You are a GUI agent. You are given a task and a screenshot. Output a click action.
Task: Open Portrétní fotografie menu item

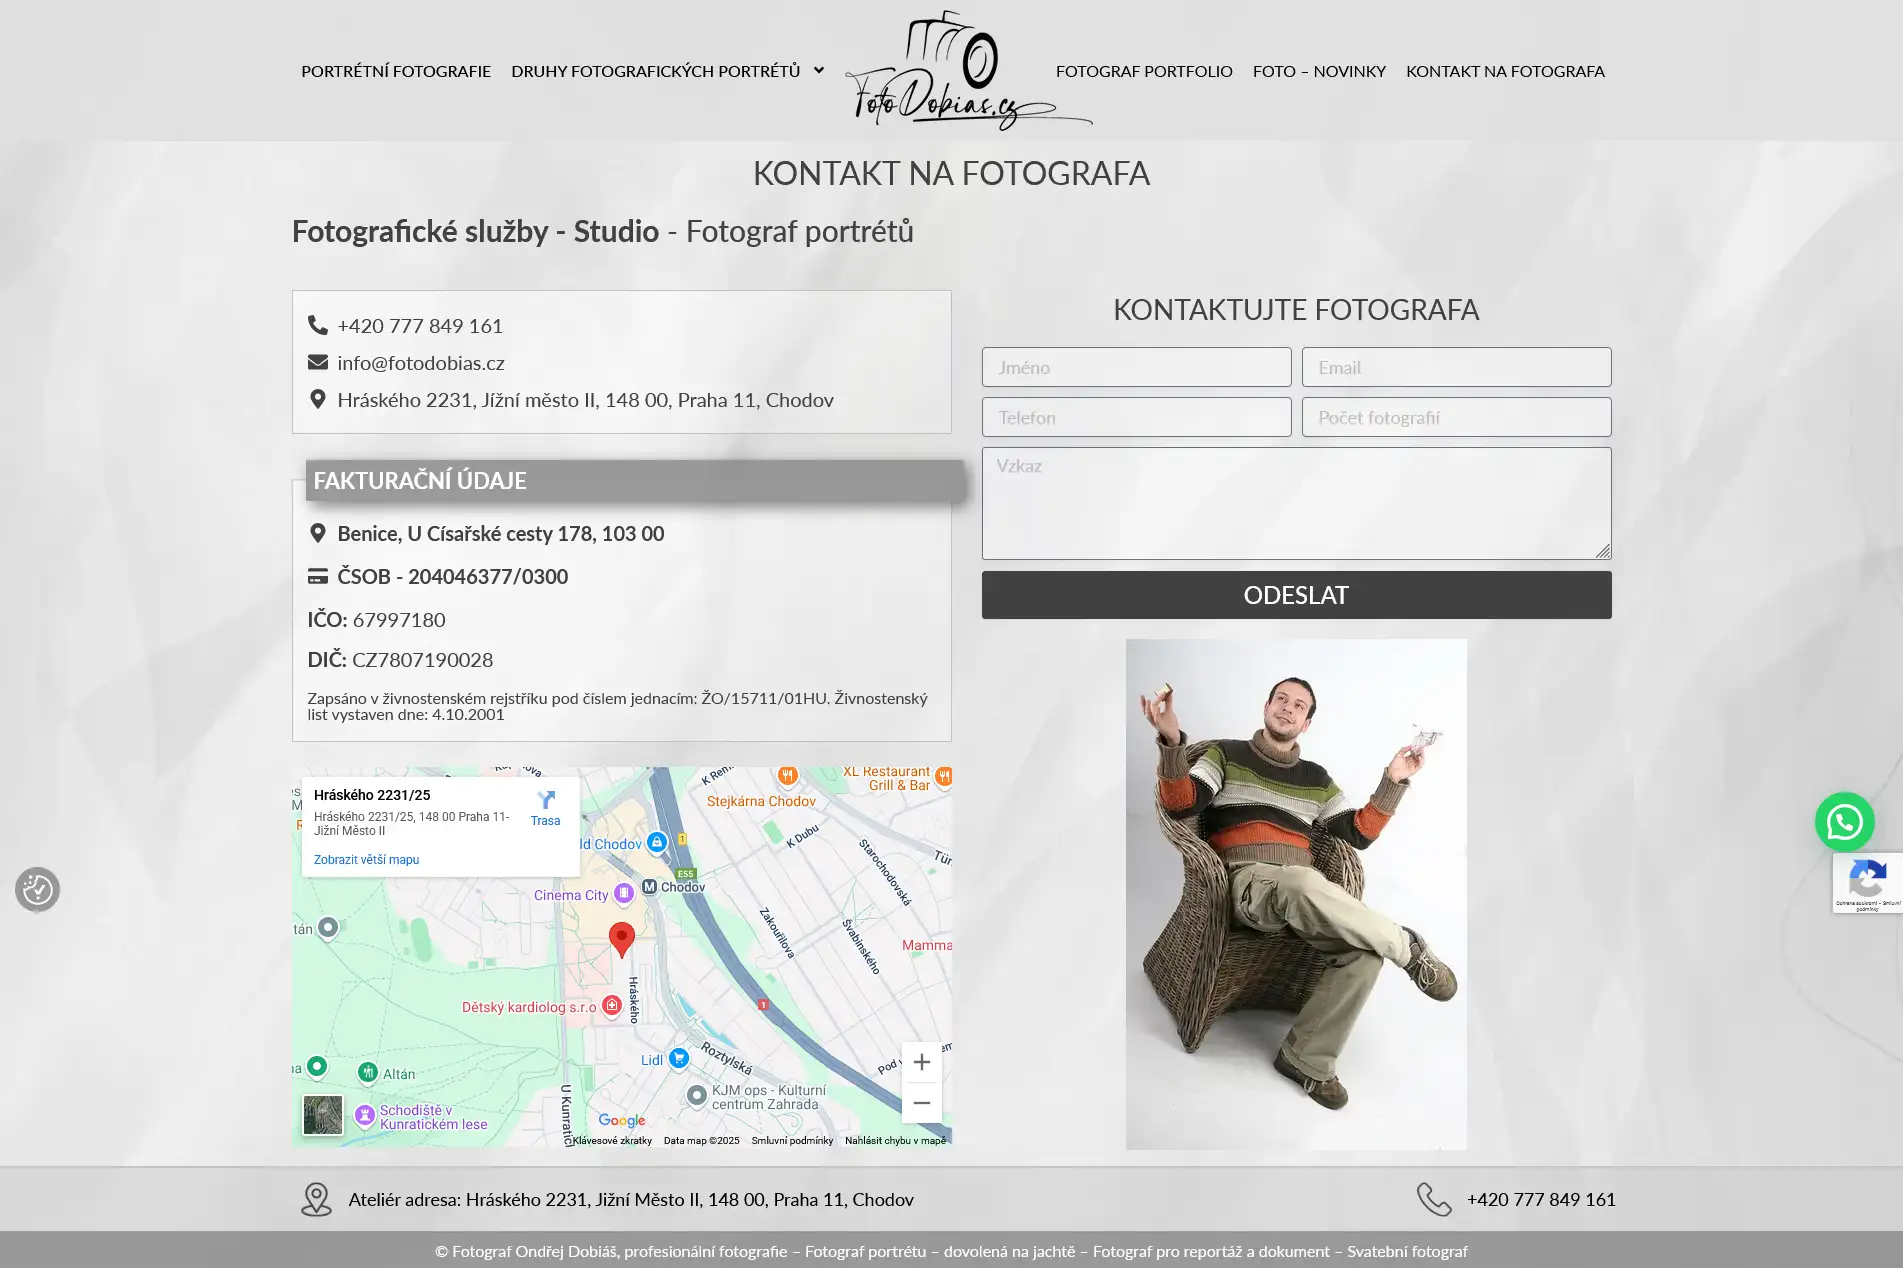coord(396,71)
